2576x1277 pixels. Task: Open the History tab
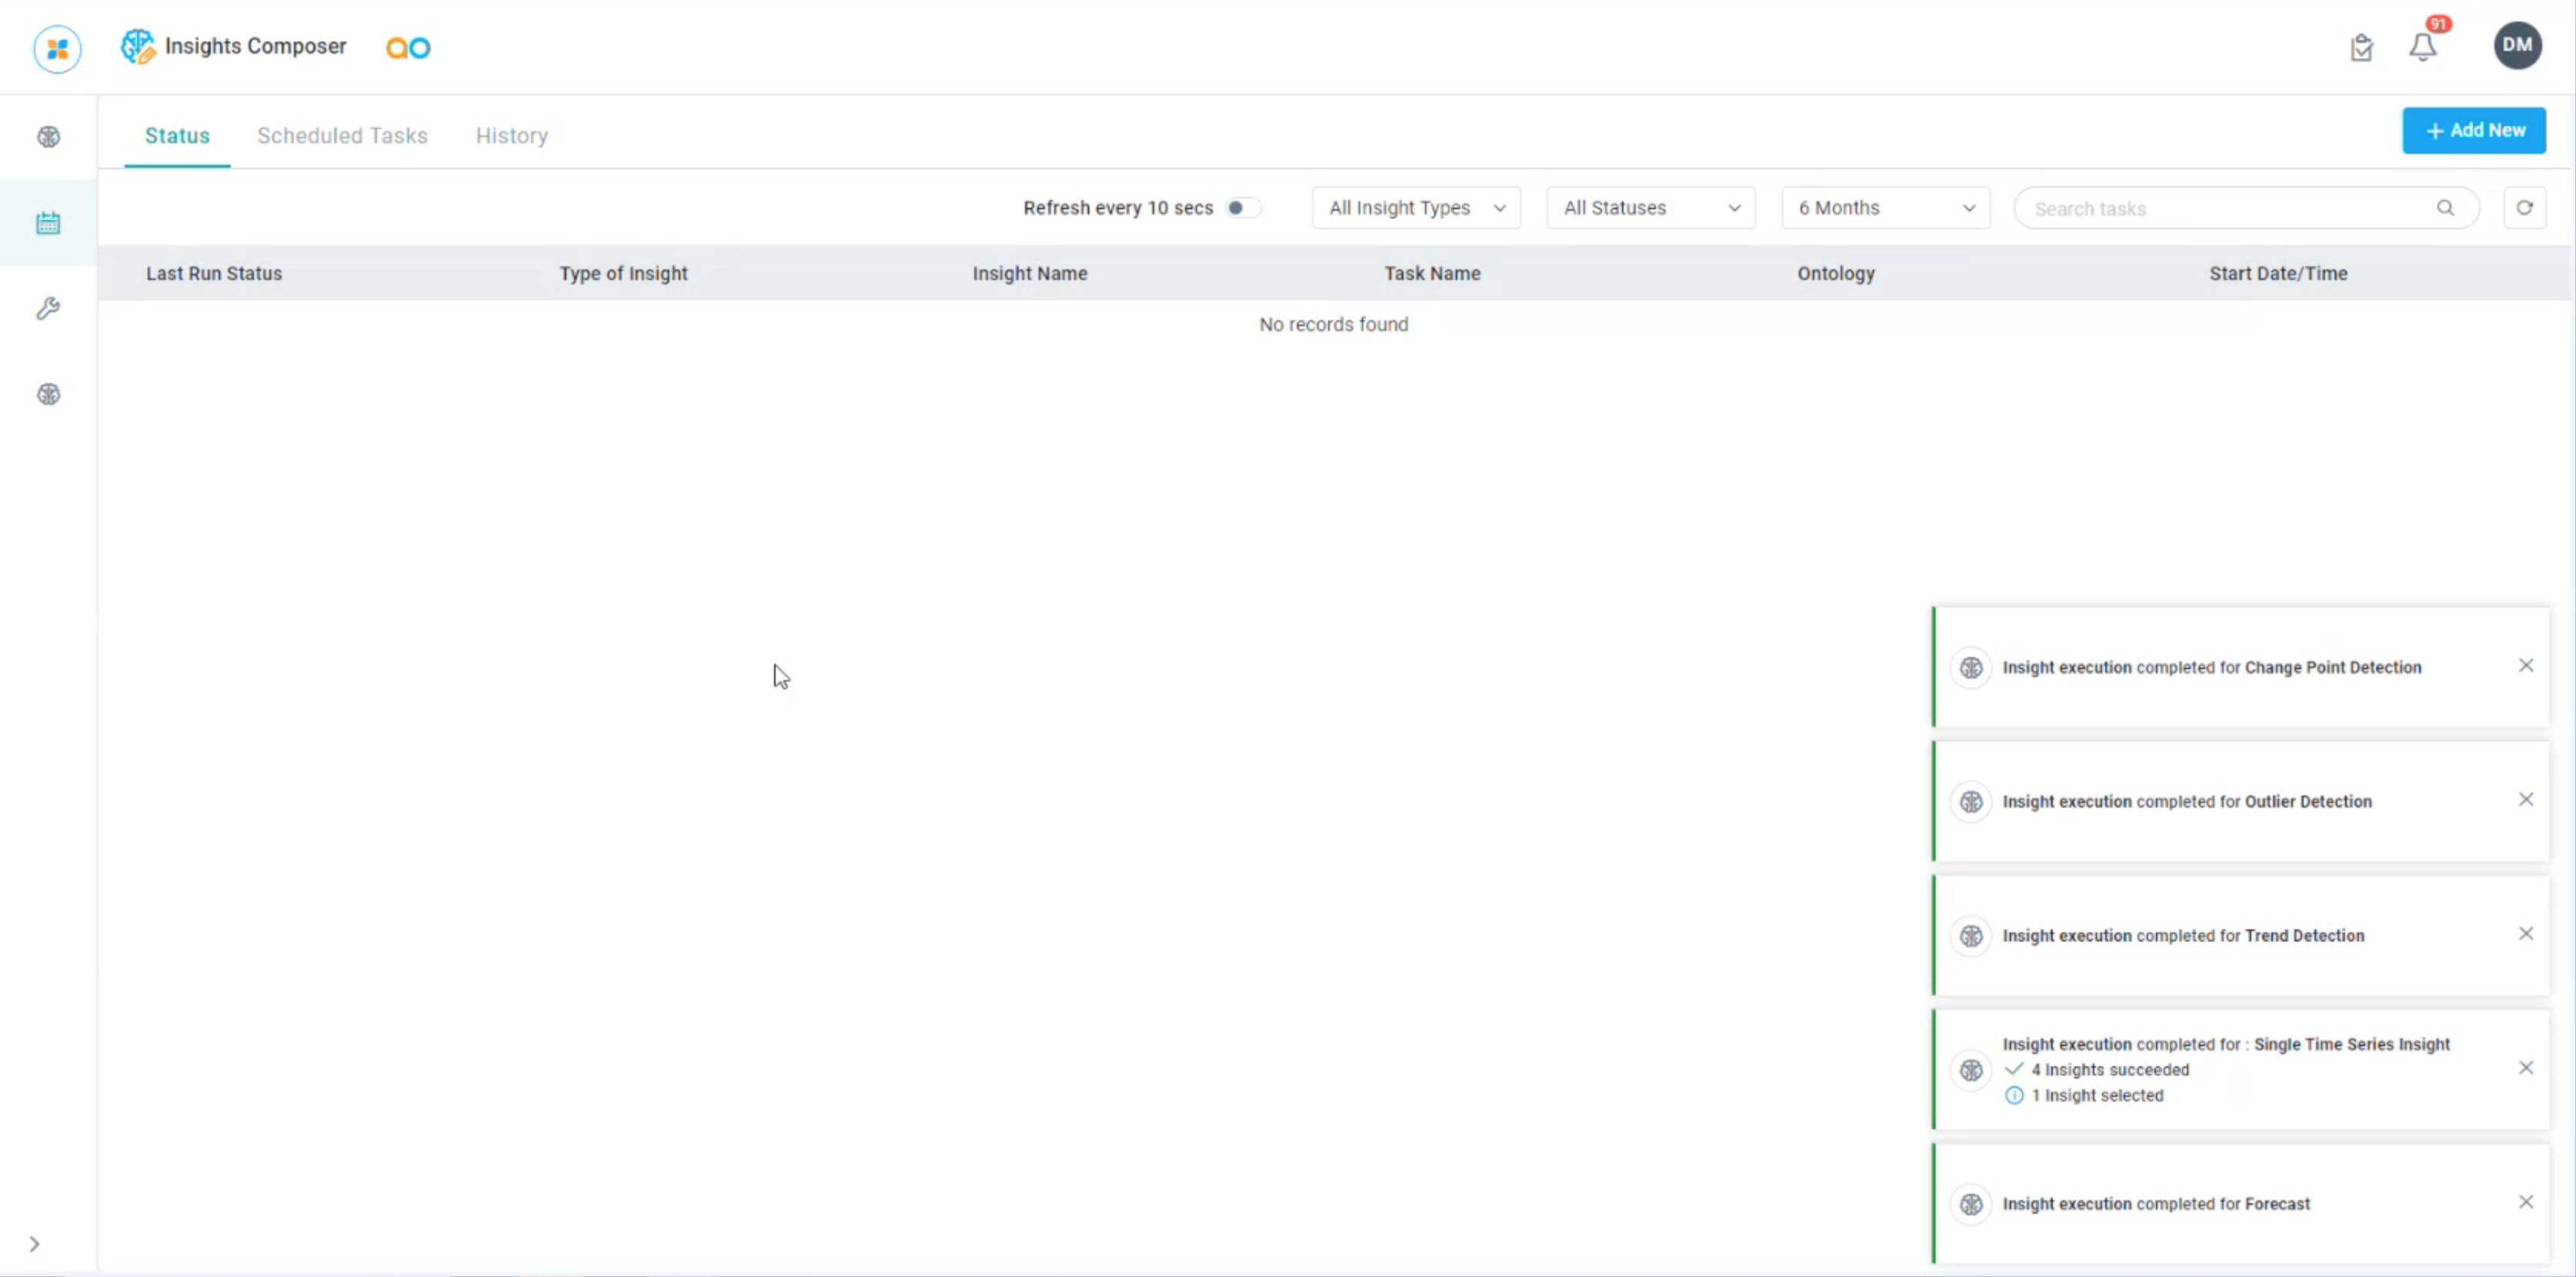[x=511, y=135]
